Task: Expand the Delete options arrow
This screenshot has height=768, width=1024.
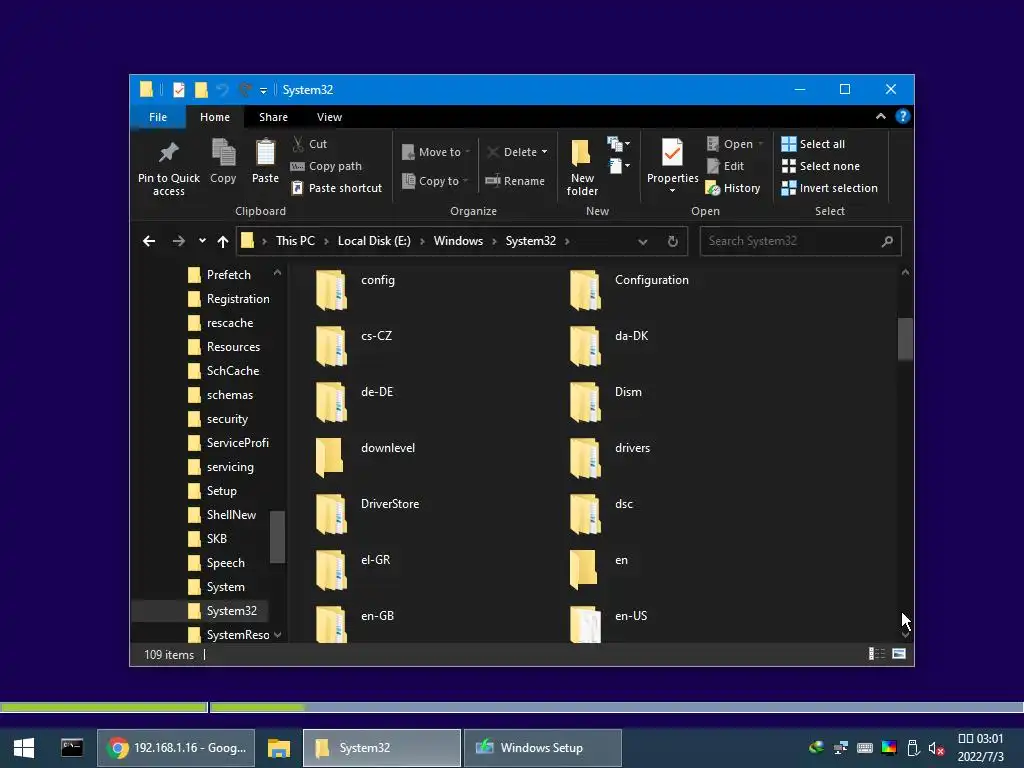Action: pos(545,152)
